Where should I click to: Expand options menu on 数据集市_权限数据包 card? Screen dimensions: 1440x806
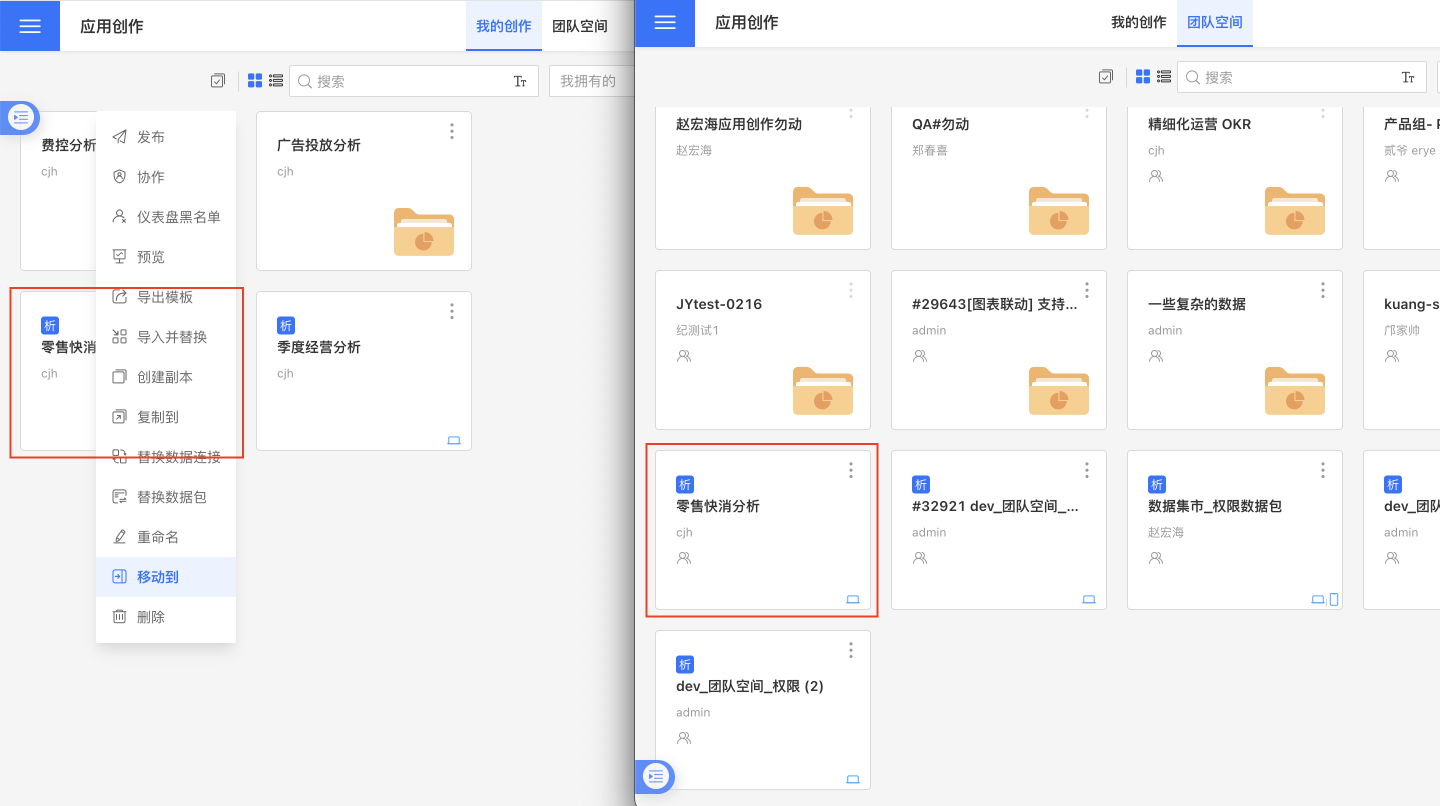(1323, 470)
